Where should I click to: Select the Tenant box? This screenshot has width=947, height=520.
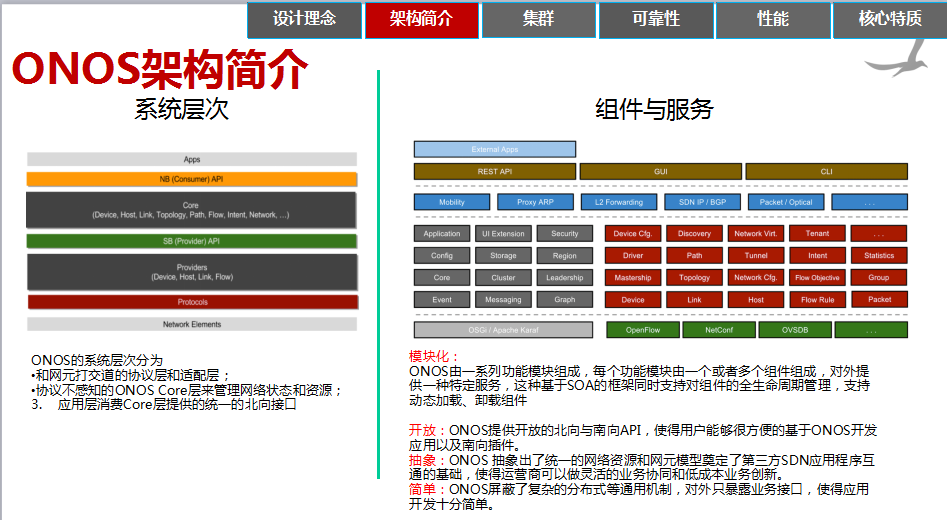[x=818, y=234]
